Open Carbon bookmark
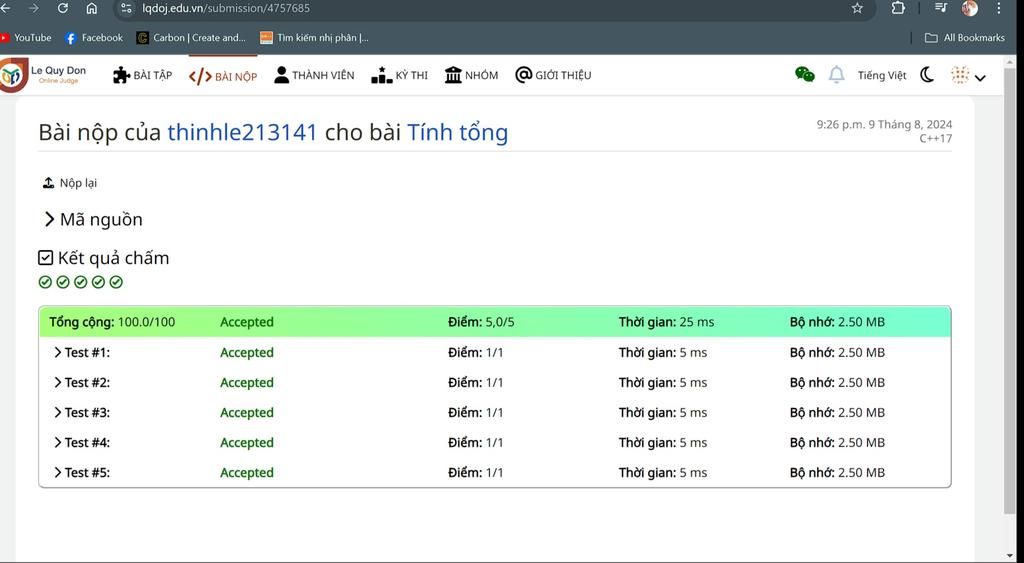The image size is (1024, 563). [x=191, y=38]
